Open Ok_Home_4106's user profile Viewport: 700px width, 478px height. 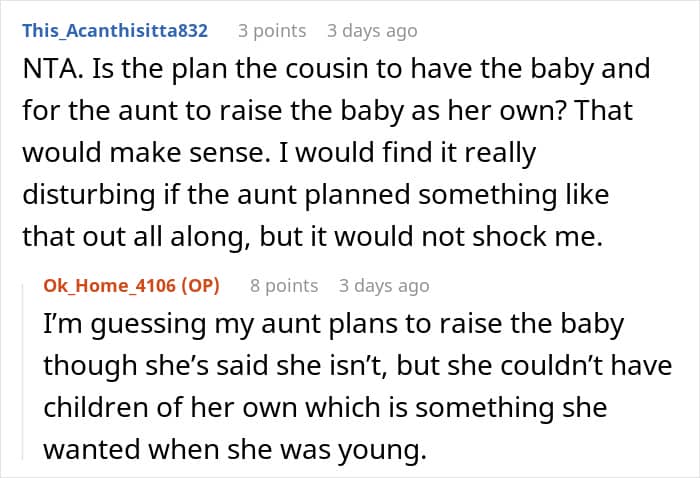107,286
